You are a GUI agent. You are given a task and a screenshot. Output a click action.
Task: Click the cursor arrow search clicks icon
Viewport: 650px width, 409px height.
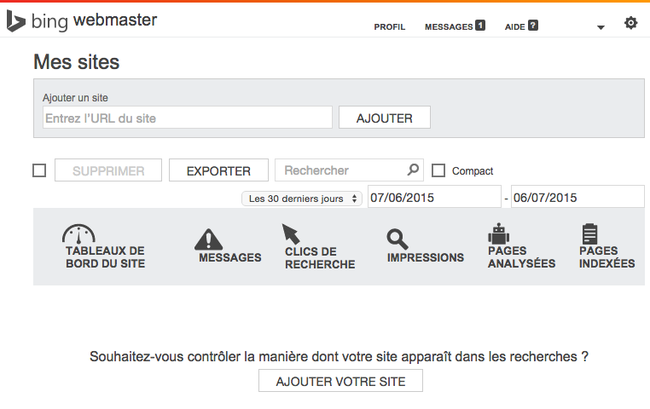click(x=291, y=234)
